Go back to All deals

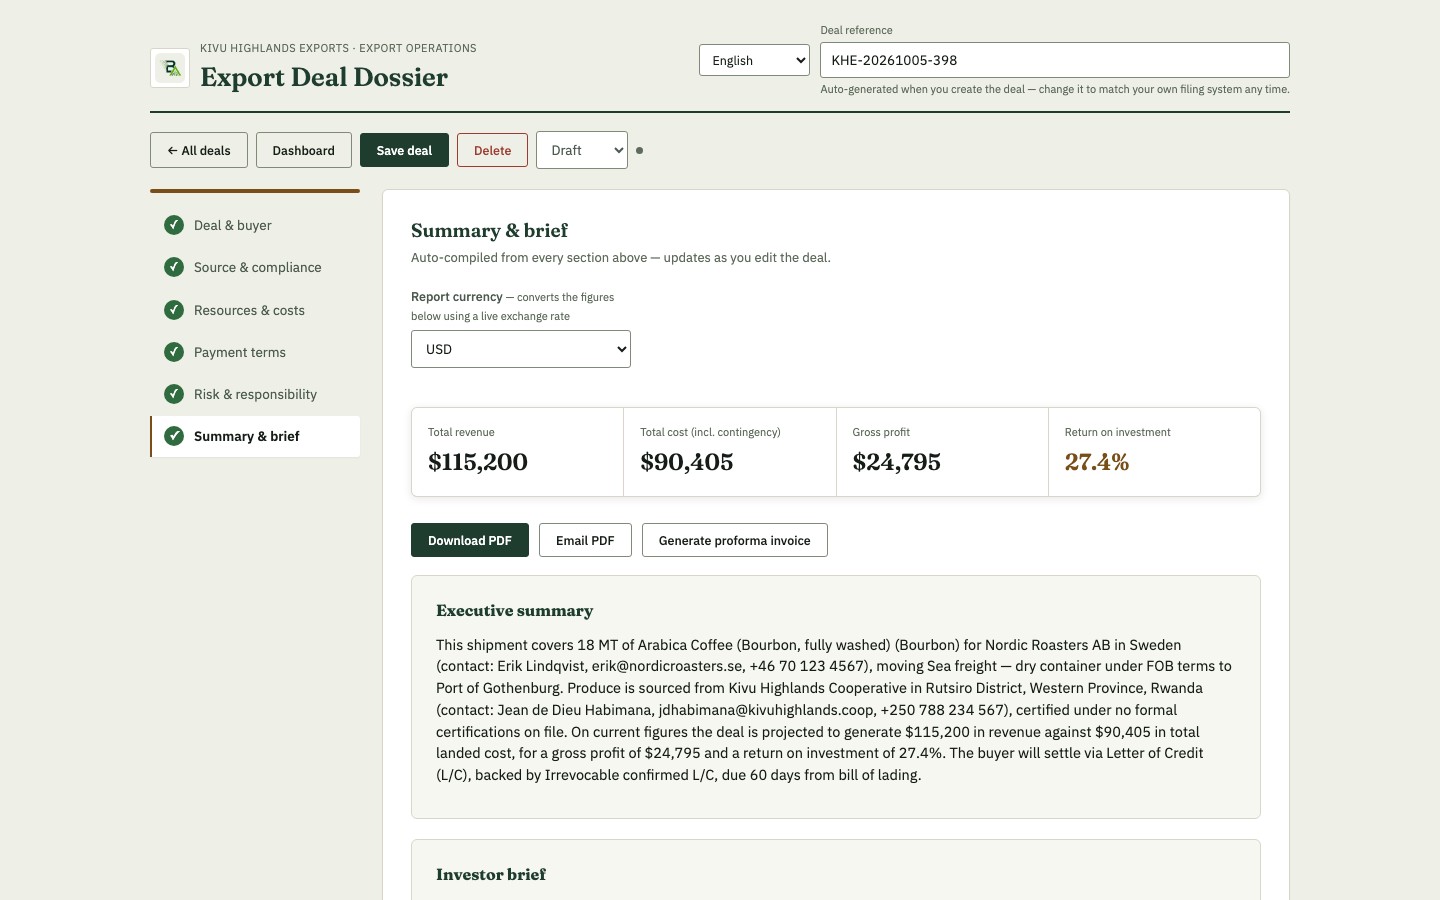pyautogui.click(x=199, y=150)
